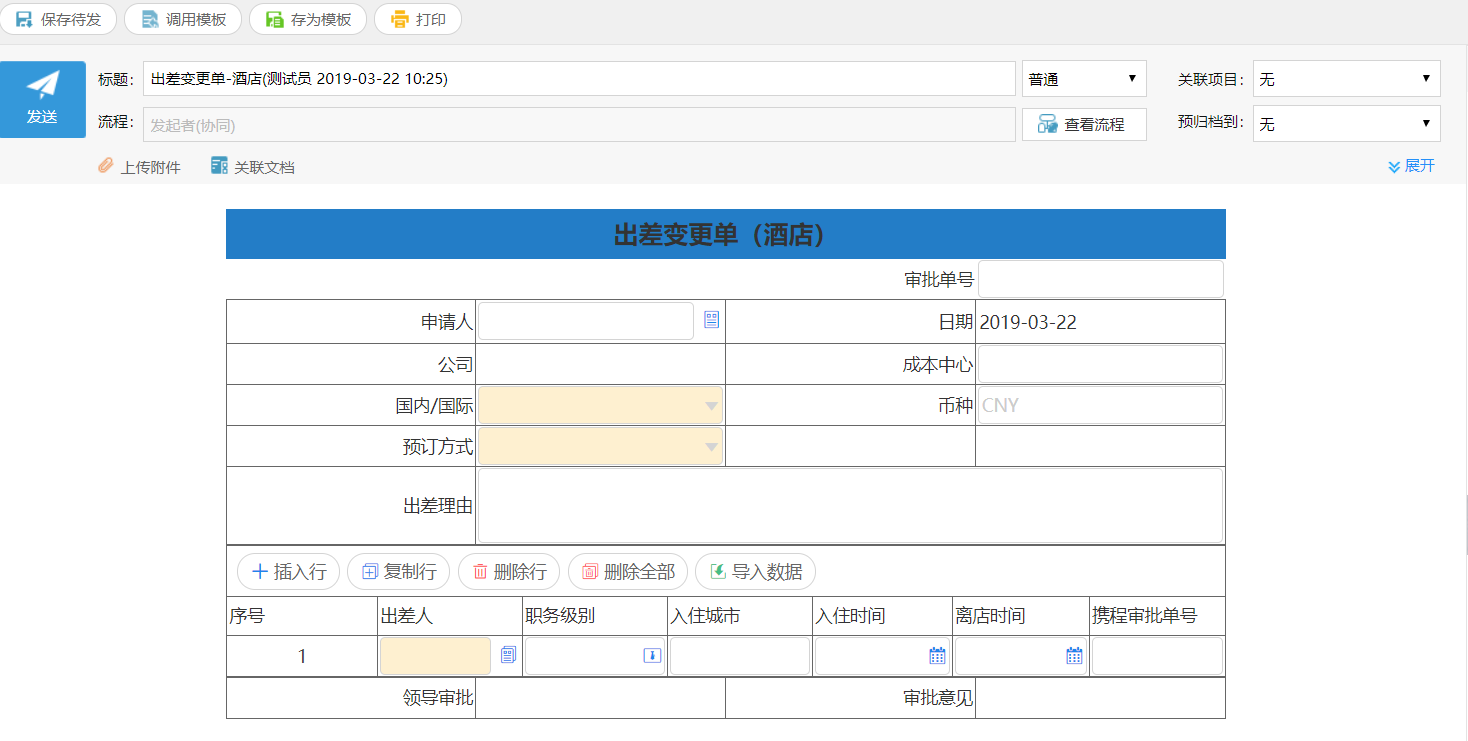
Task: Click Save as Draft button
Action: 59,19
